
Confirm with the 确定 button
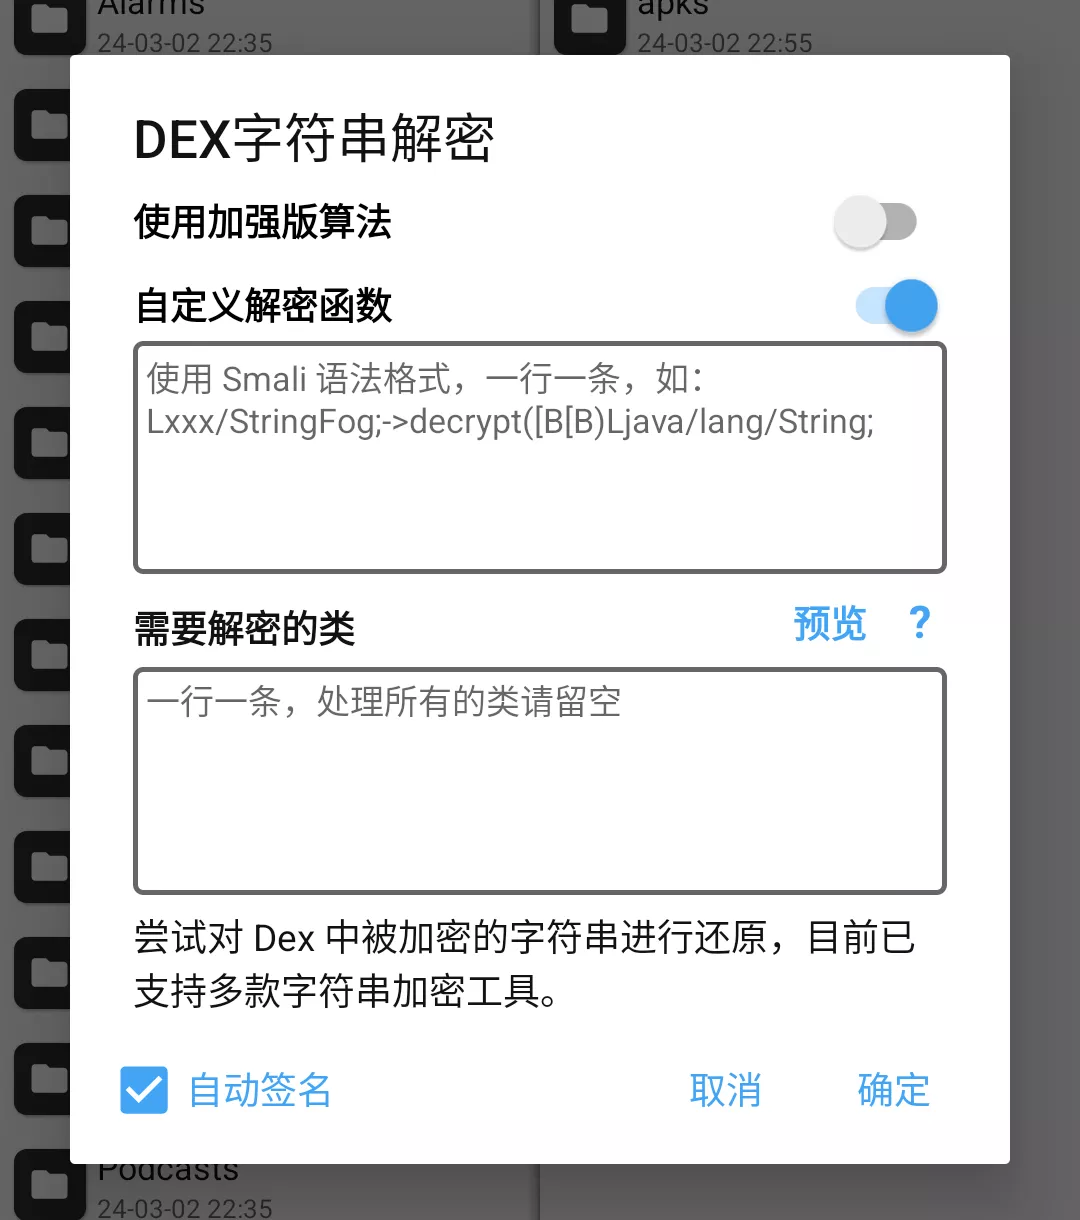click(894, 1090)
